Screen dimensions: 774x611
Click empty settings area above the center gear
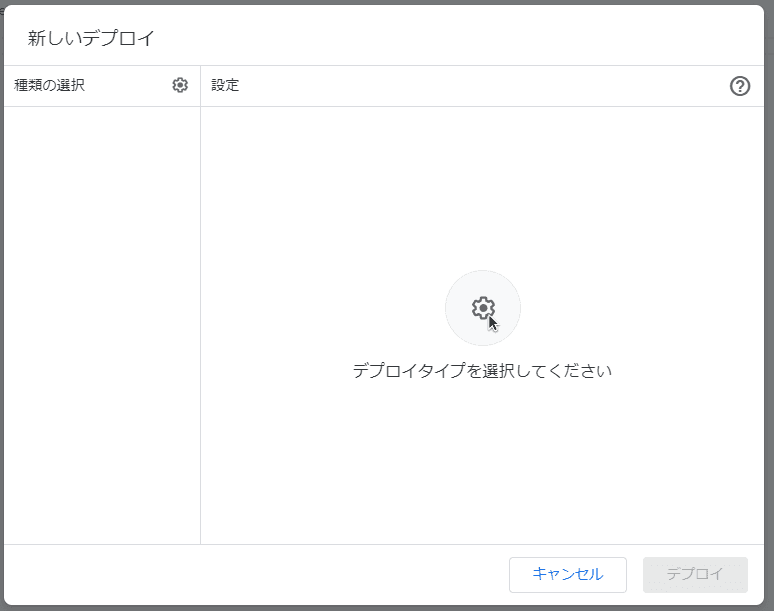pyautogui.click(x=482, y=190)
